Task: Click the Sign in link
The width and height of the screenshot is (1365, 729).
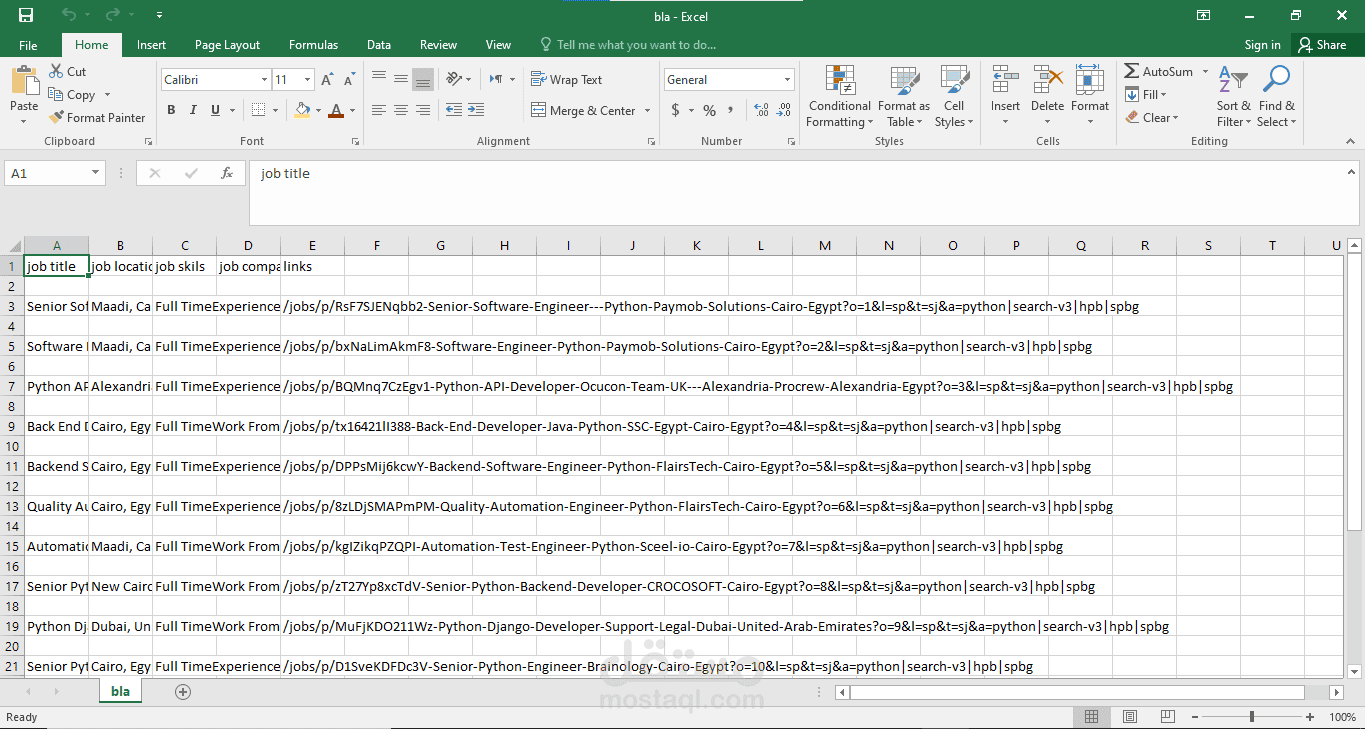Action: coord(1262,45)
